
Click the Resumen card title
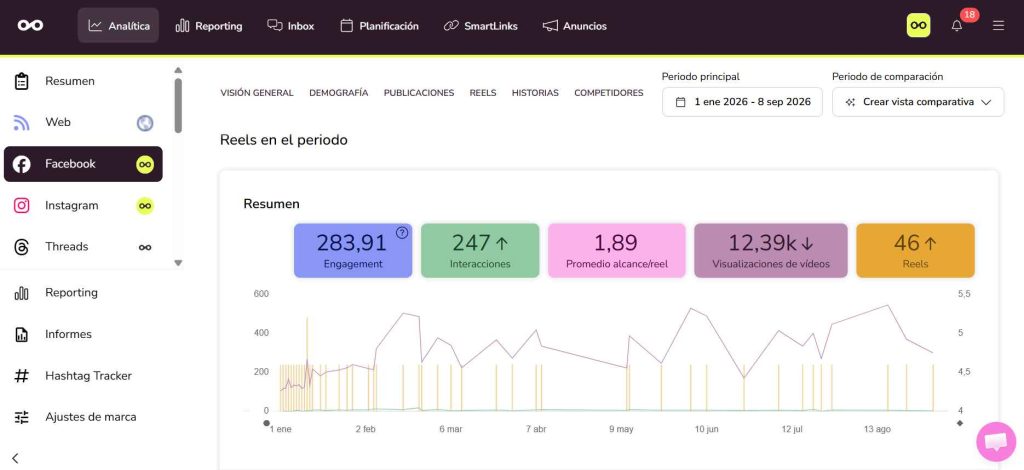(x=272, y=204)
